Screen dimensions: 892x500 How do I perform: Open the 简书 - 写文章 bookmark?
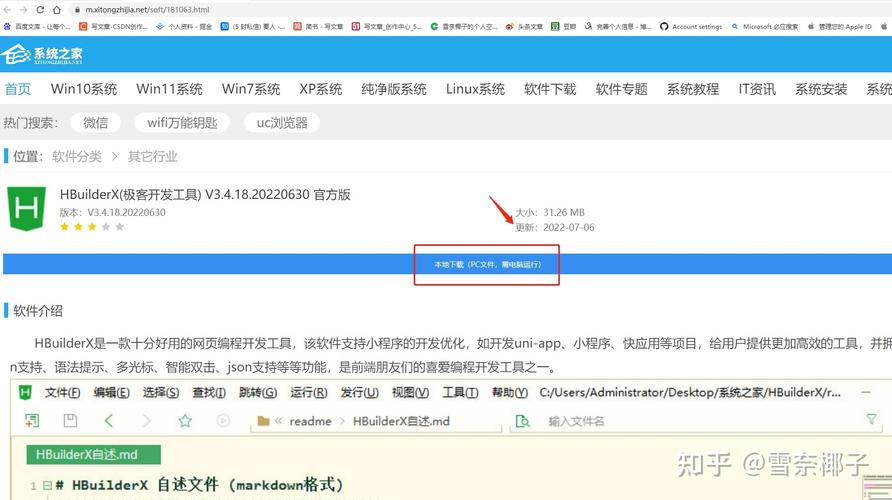(x=318, y=27)
